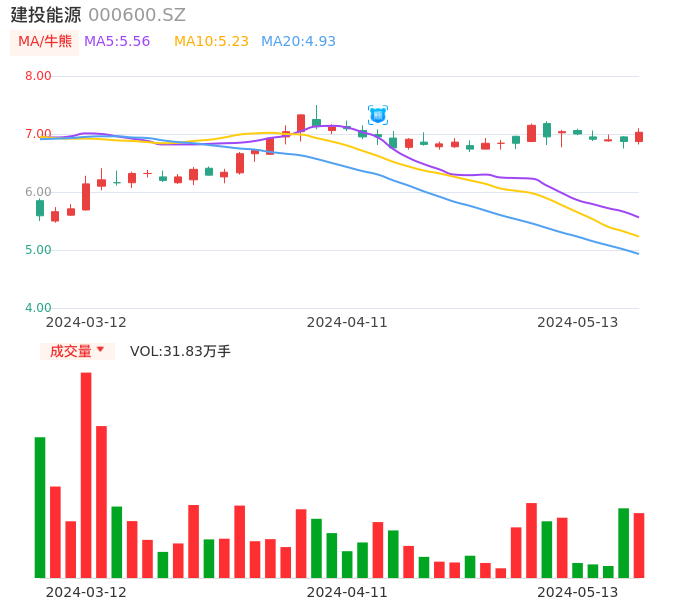Click the VOL:31.83万手 volume readout
The image size is (686, 606).
point(180,351)
